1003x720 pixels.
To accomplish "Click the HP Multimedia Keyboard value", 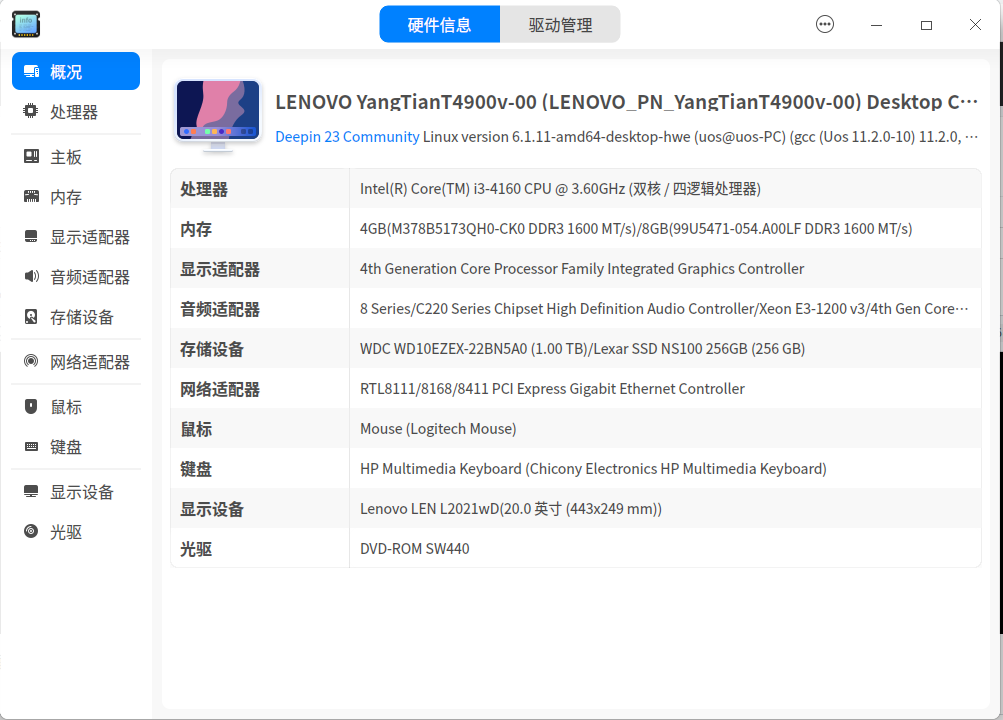I will [593, 469].
